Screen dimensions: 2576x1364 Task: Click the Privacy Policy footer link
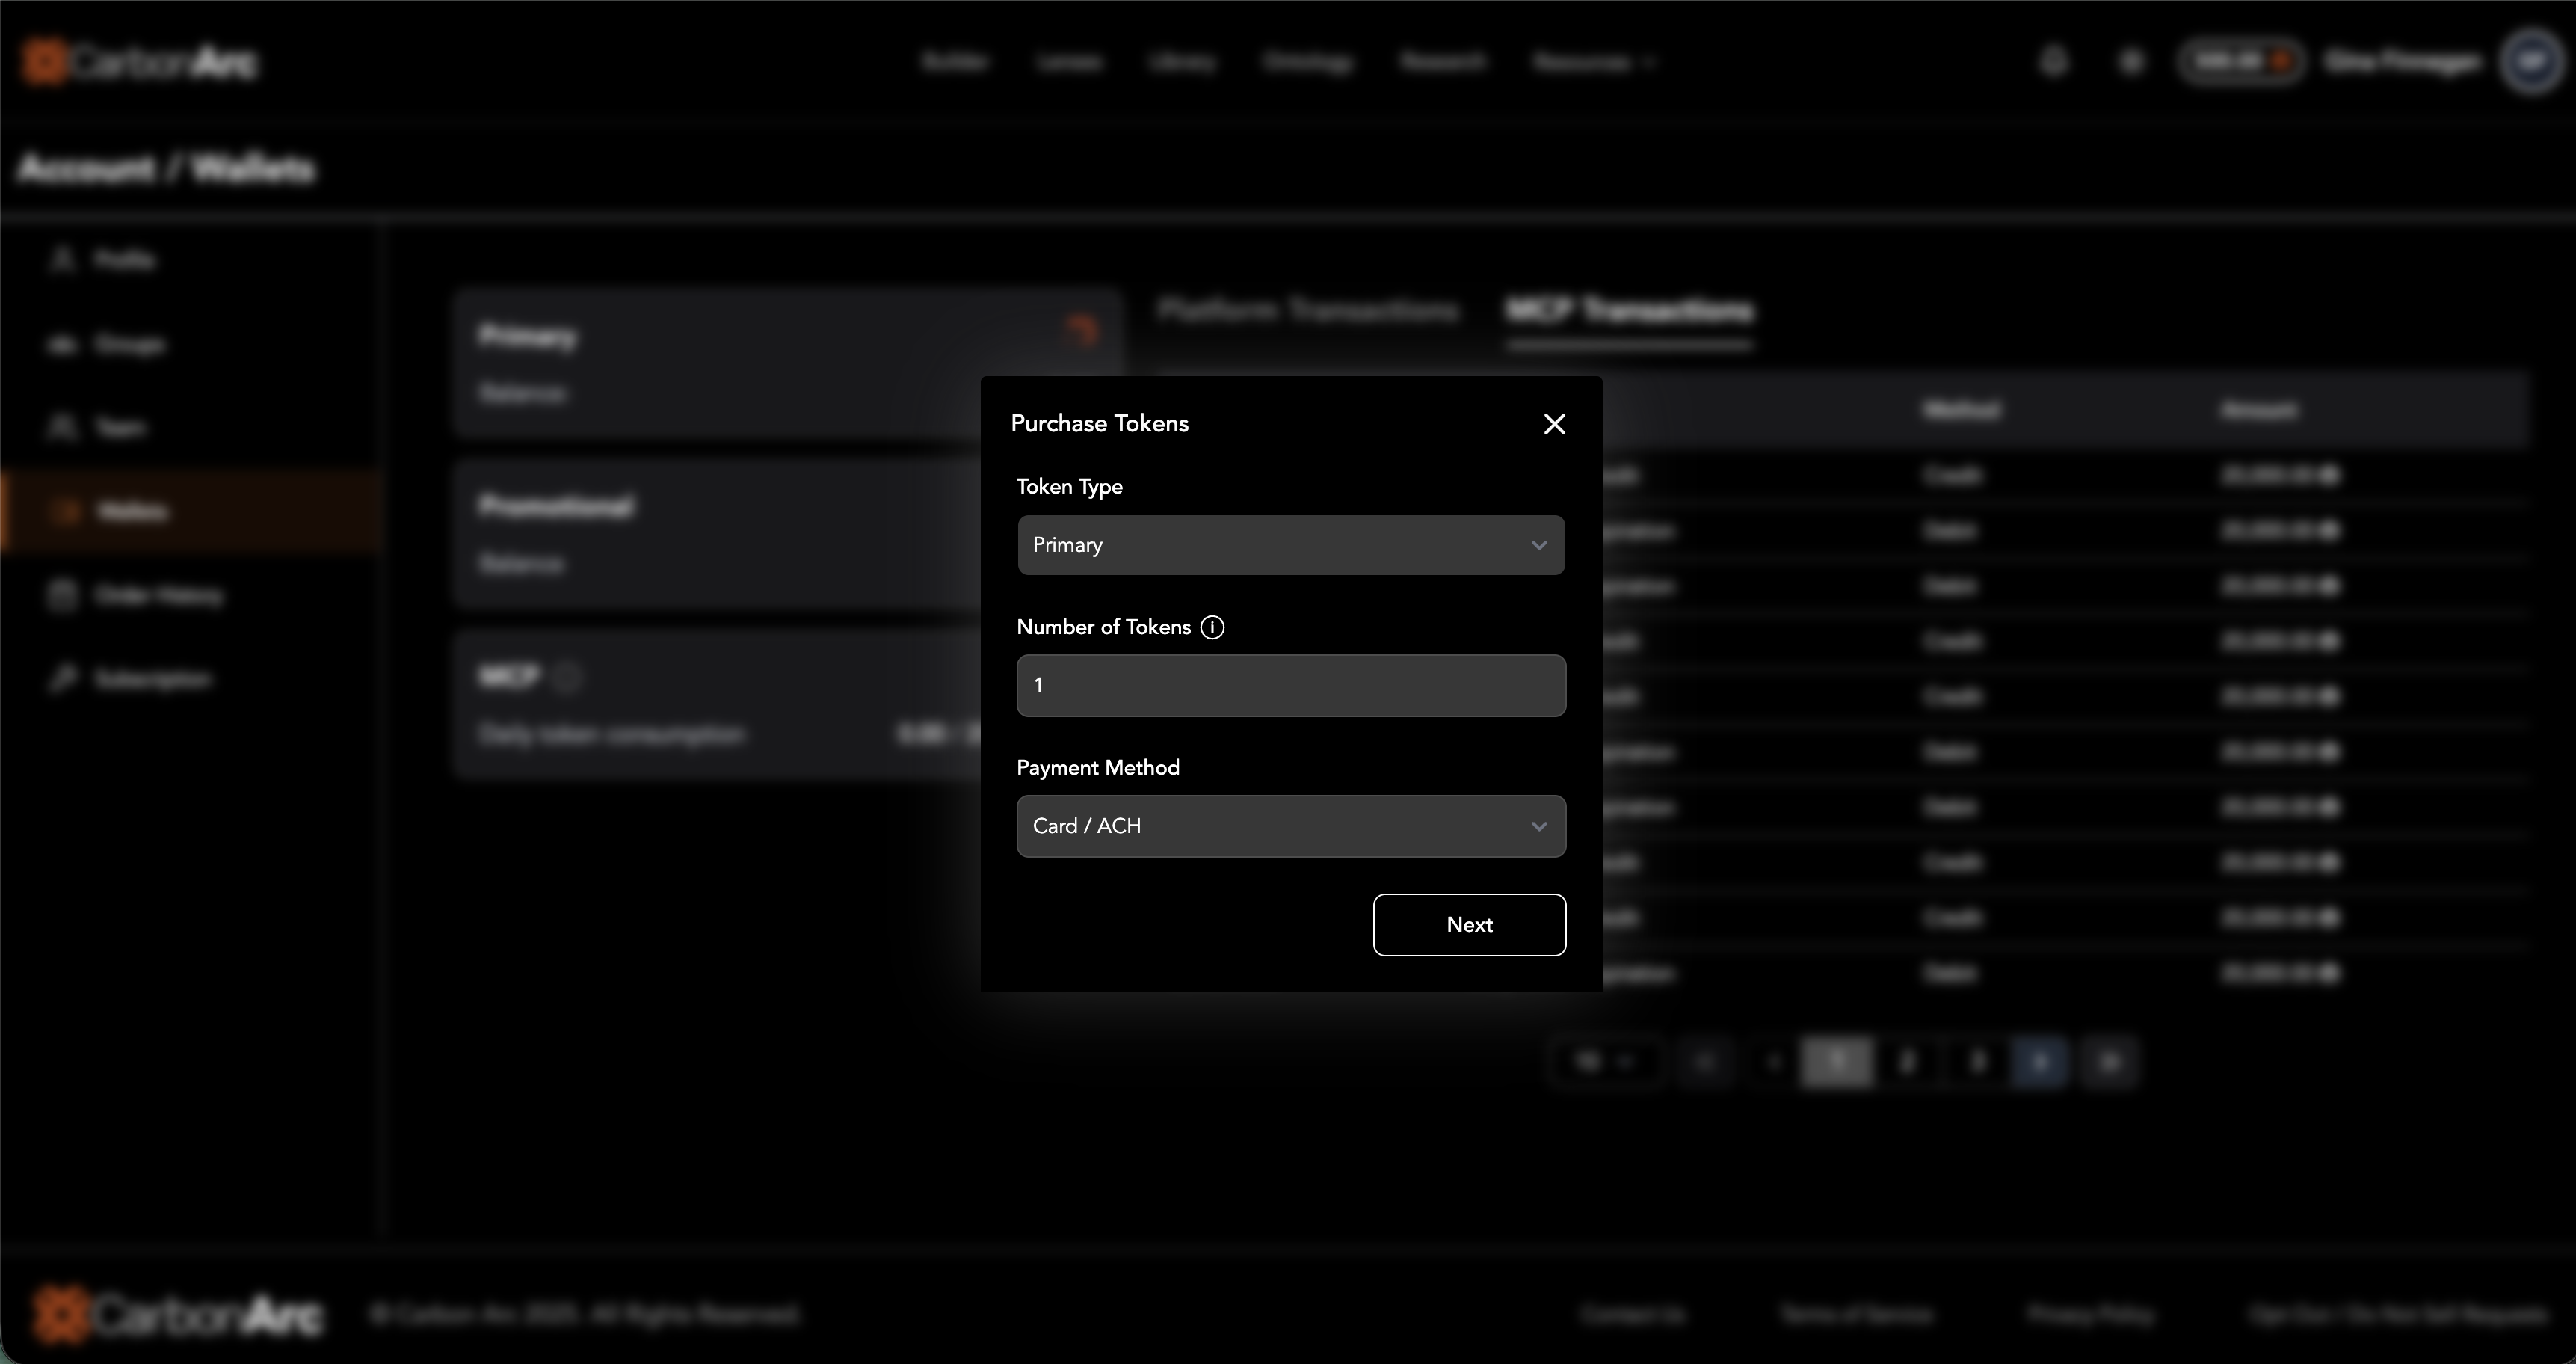coord(2090,1314)
